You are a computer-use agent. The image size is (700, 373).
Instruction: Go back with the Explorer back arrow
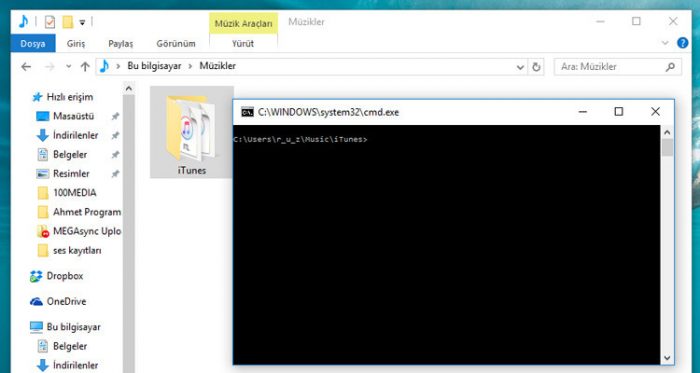[26, 67]
